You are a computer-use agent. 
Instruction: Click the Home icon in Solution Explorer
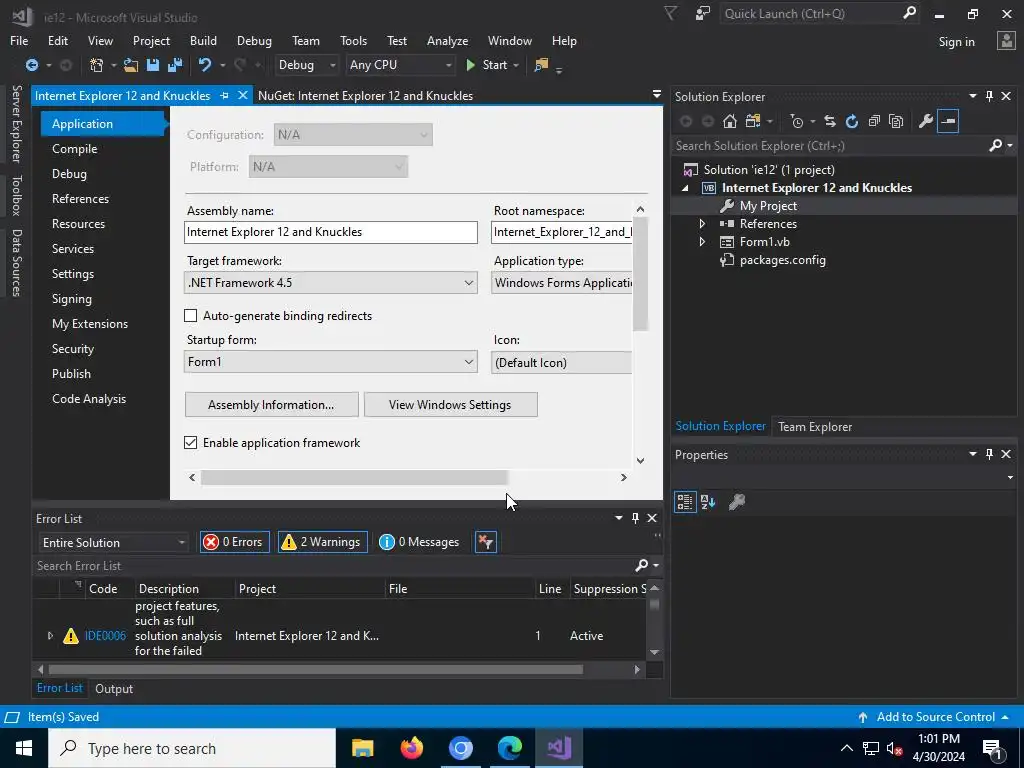pyautogui.click(x=730, y=121)
